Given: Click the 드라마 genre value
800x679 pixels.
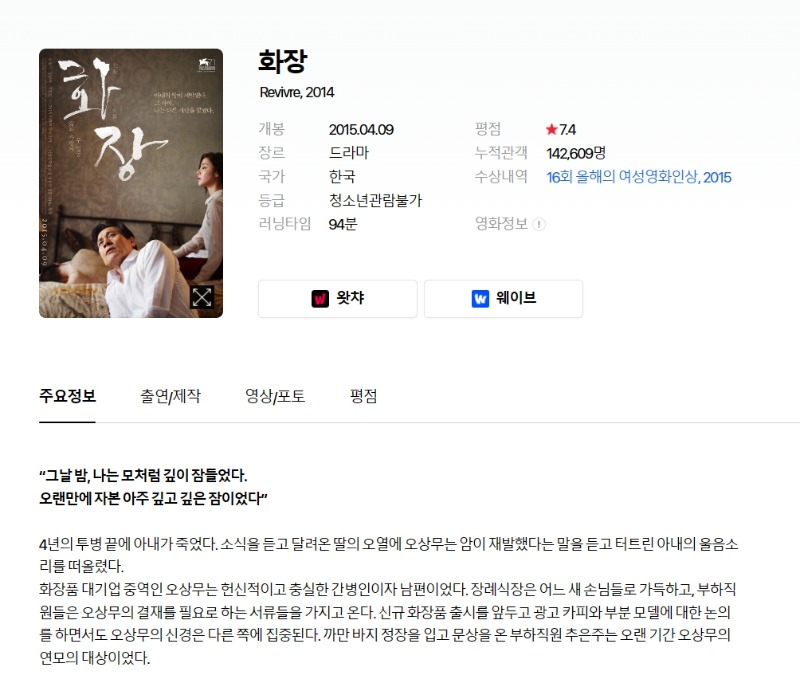Looking at the screenshot, I should tap(349, 153).
